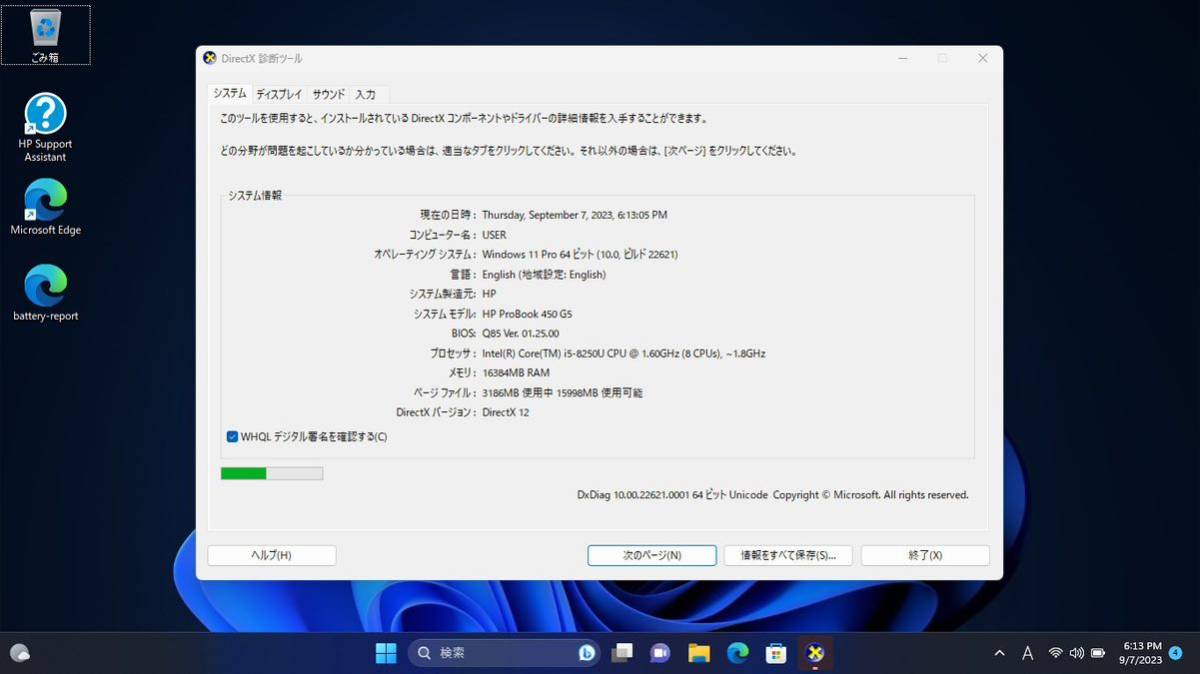Click the battery status tray icon
The width and height of the screenshot is (1200, 674).
click(x=1098, y=653)
